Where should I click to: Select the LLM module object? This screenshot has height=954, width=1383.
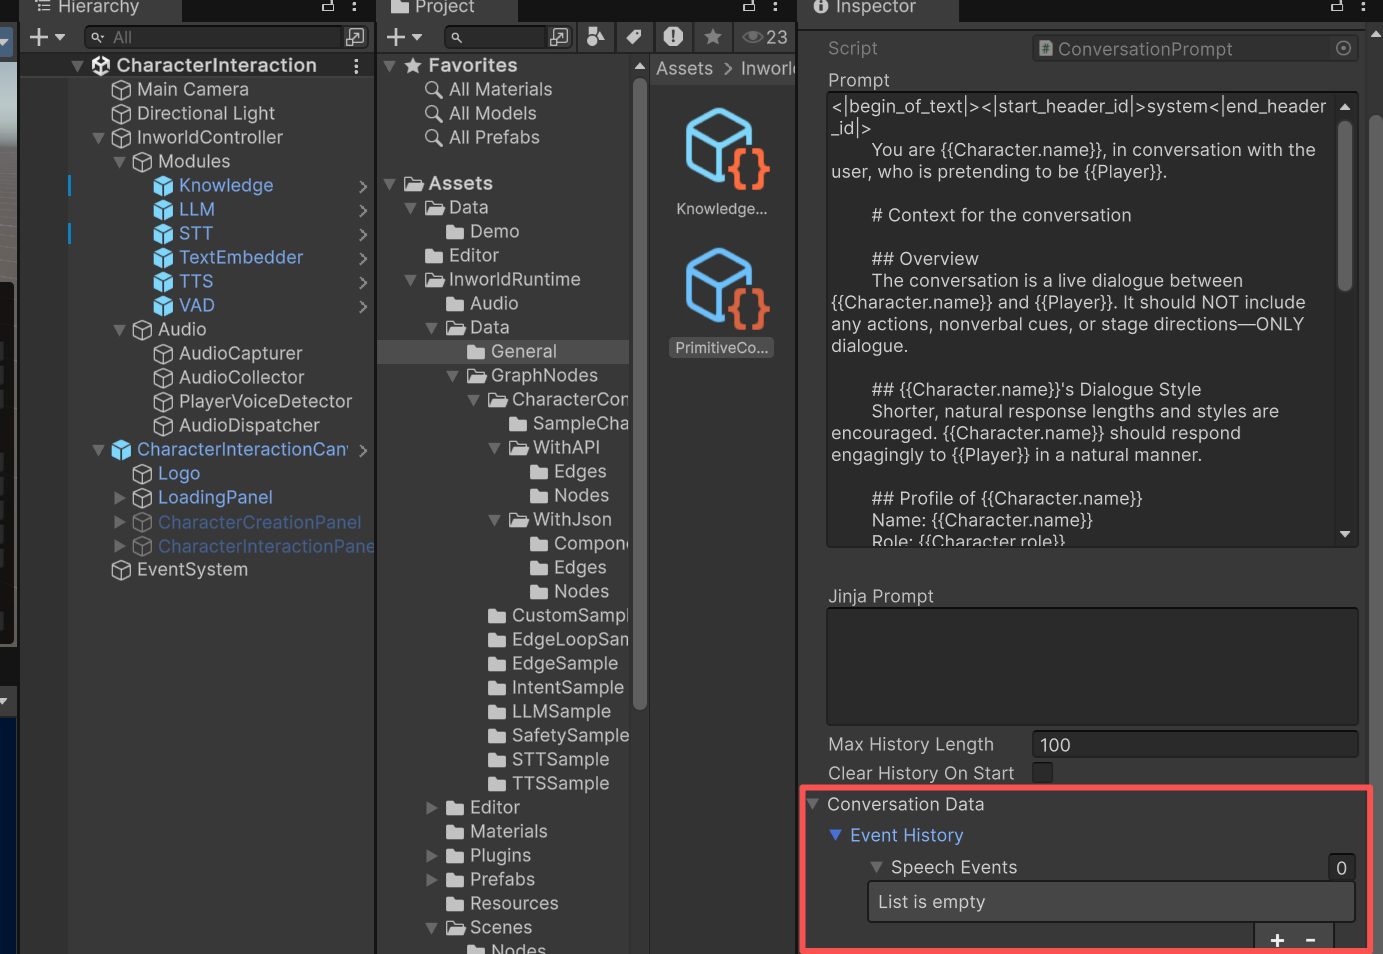[197, 209]
